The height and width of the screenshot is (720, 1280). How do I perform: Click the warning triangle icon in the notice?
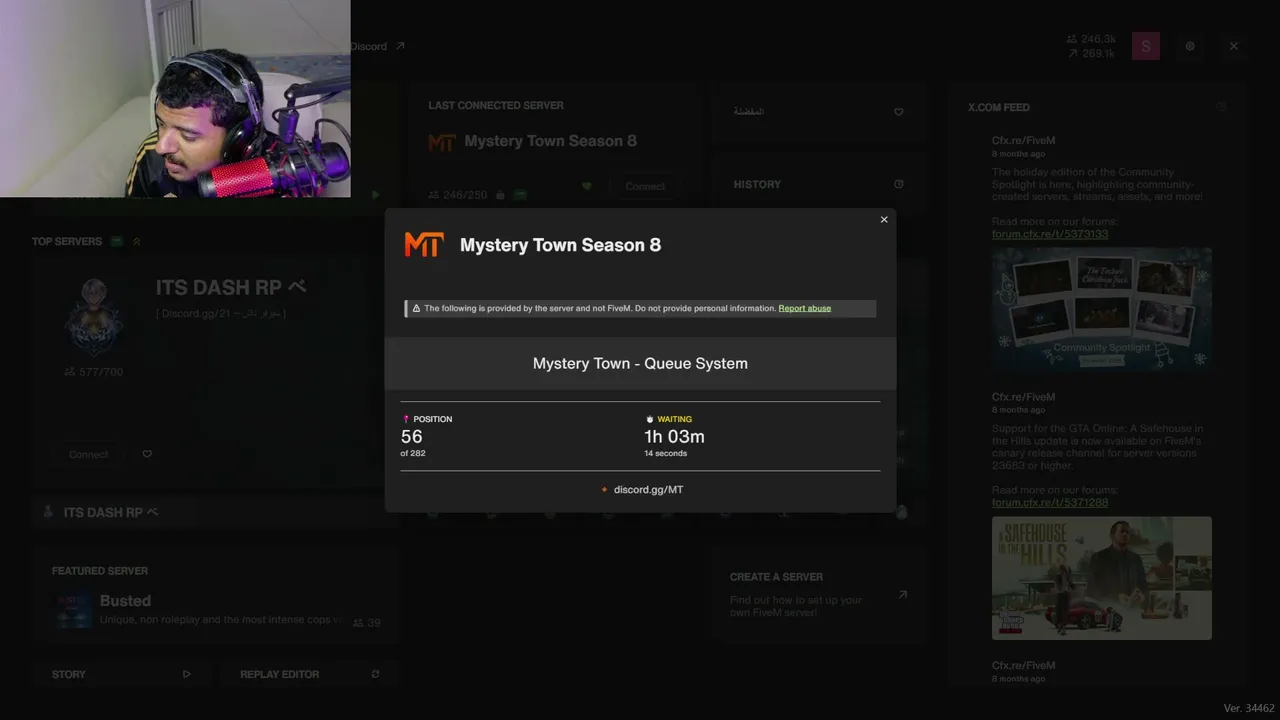416,308
